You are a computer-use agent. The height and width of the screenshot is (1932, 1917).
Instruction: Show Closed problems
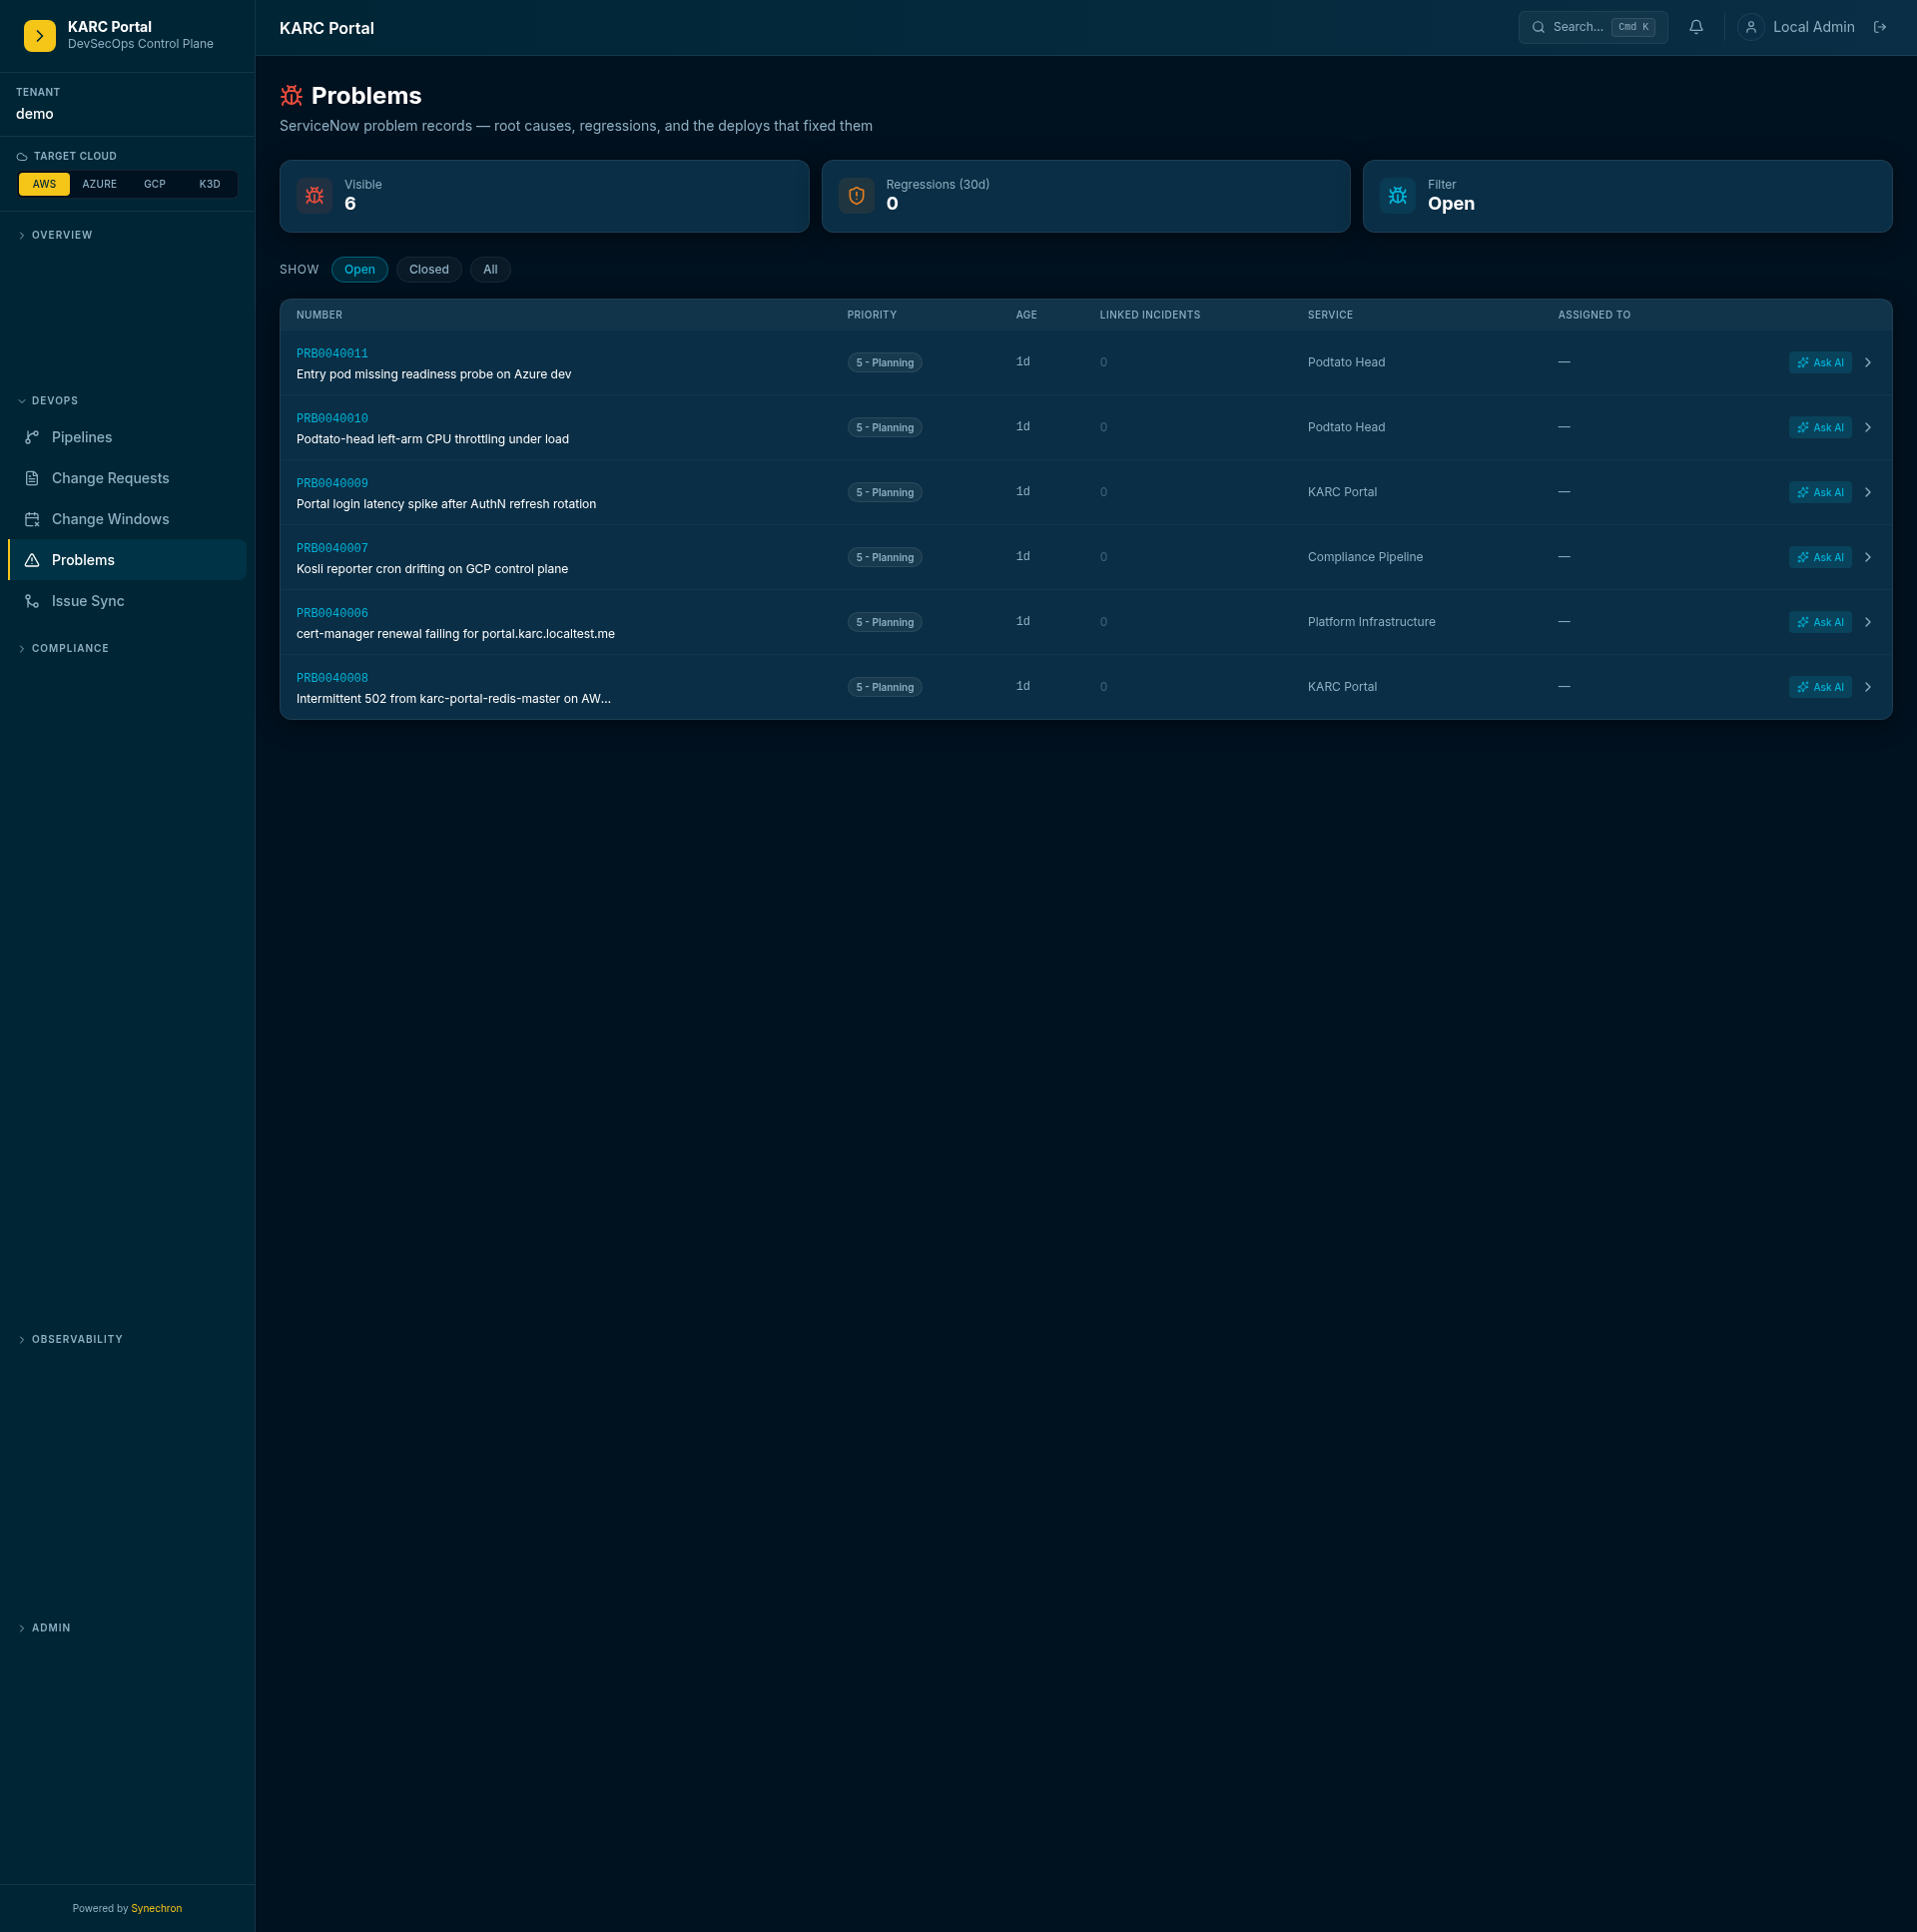coord(429,270)
